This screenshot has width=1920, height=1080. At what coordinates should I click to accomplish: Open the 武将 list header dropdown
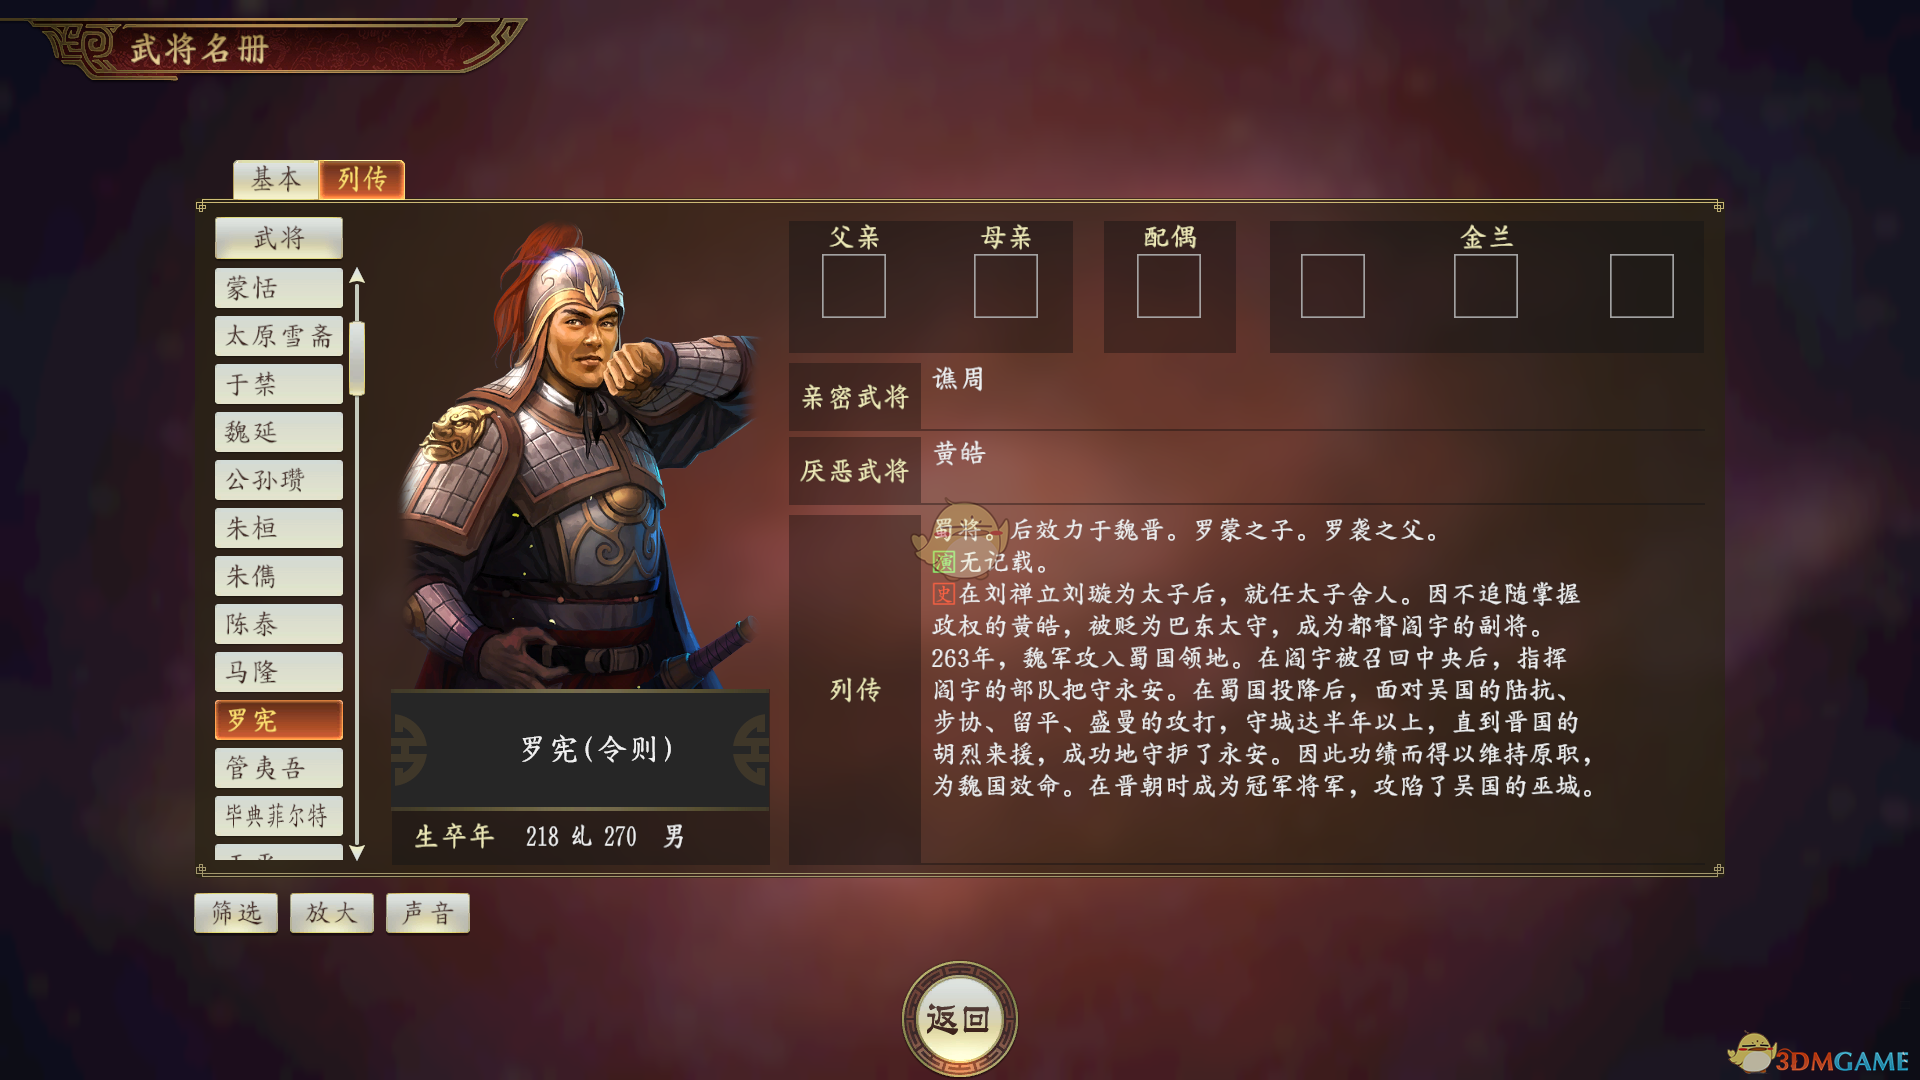tap(279, 238)
